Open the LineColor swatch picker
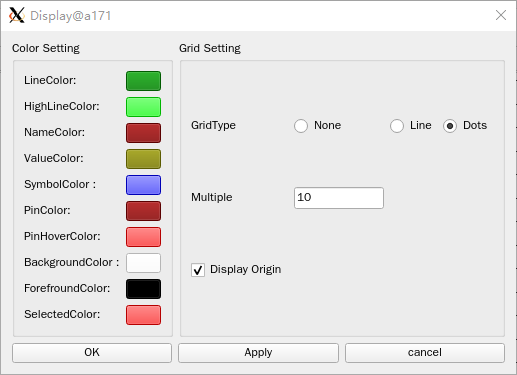 coord(143,81)
